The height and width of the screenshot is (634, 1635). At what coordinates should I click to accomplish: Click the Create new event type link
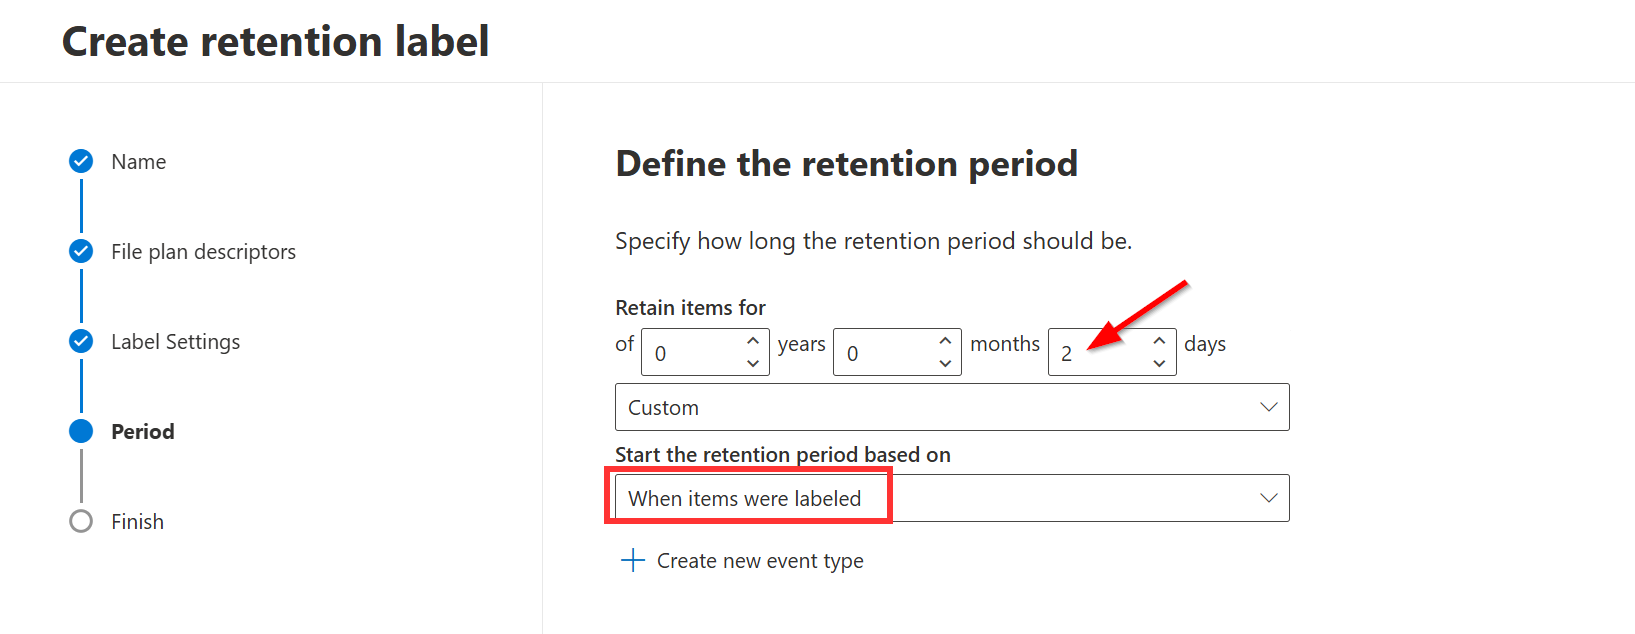(759, 560)
